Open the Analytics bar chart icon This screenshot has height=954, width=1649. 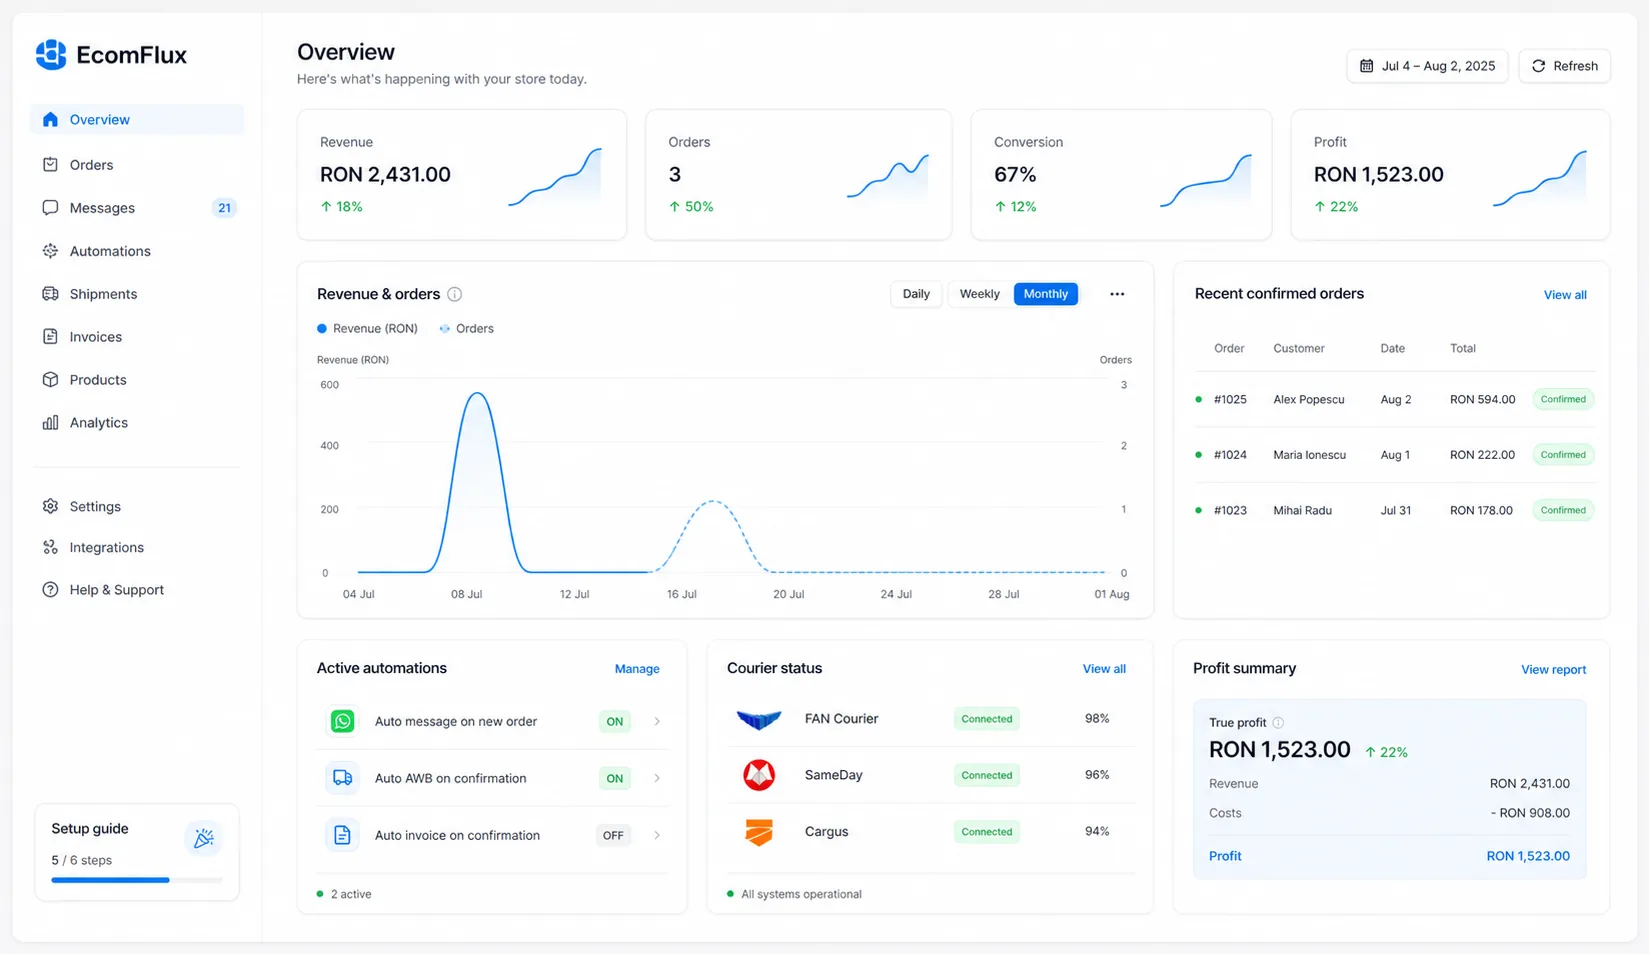[50, 423]
